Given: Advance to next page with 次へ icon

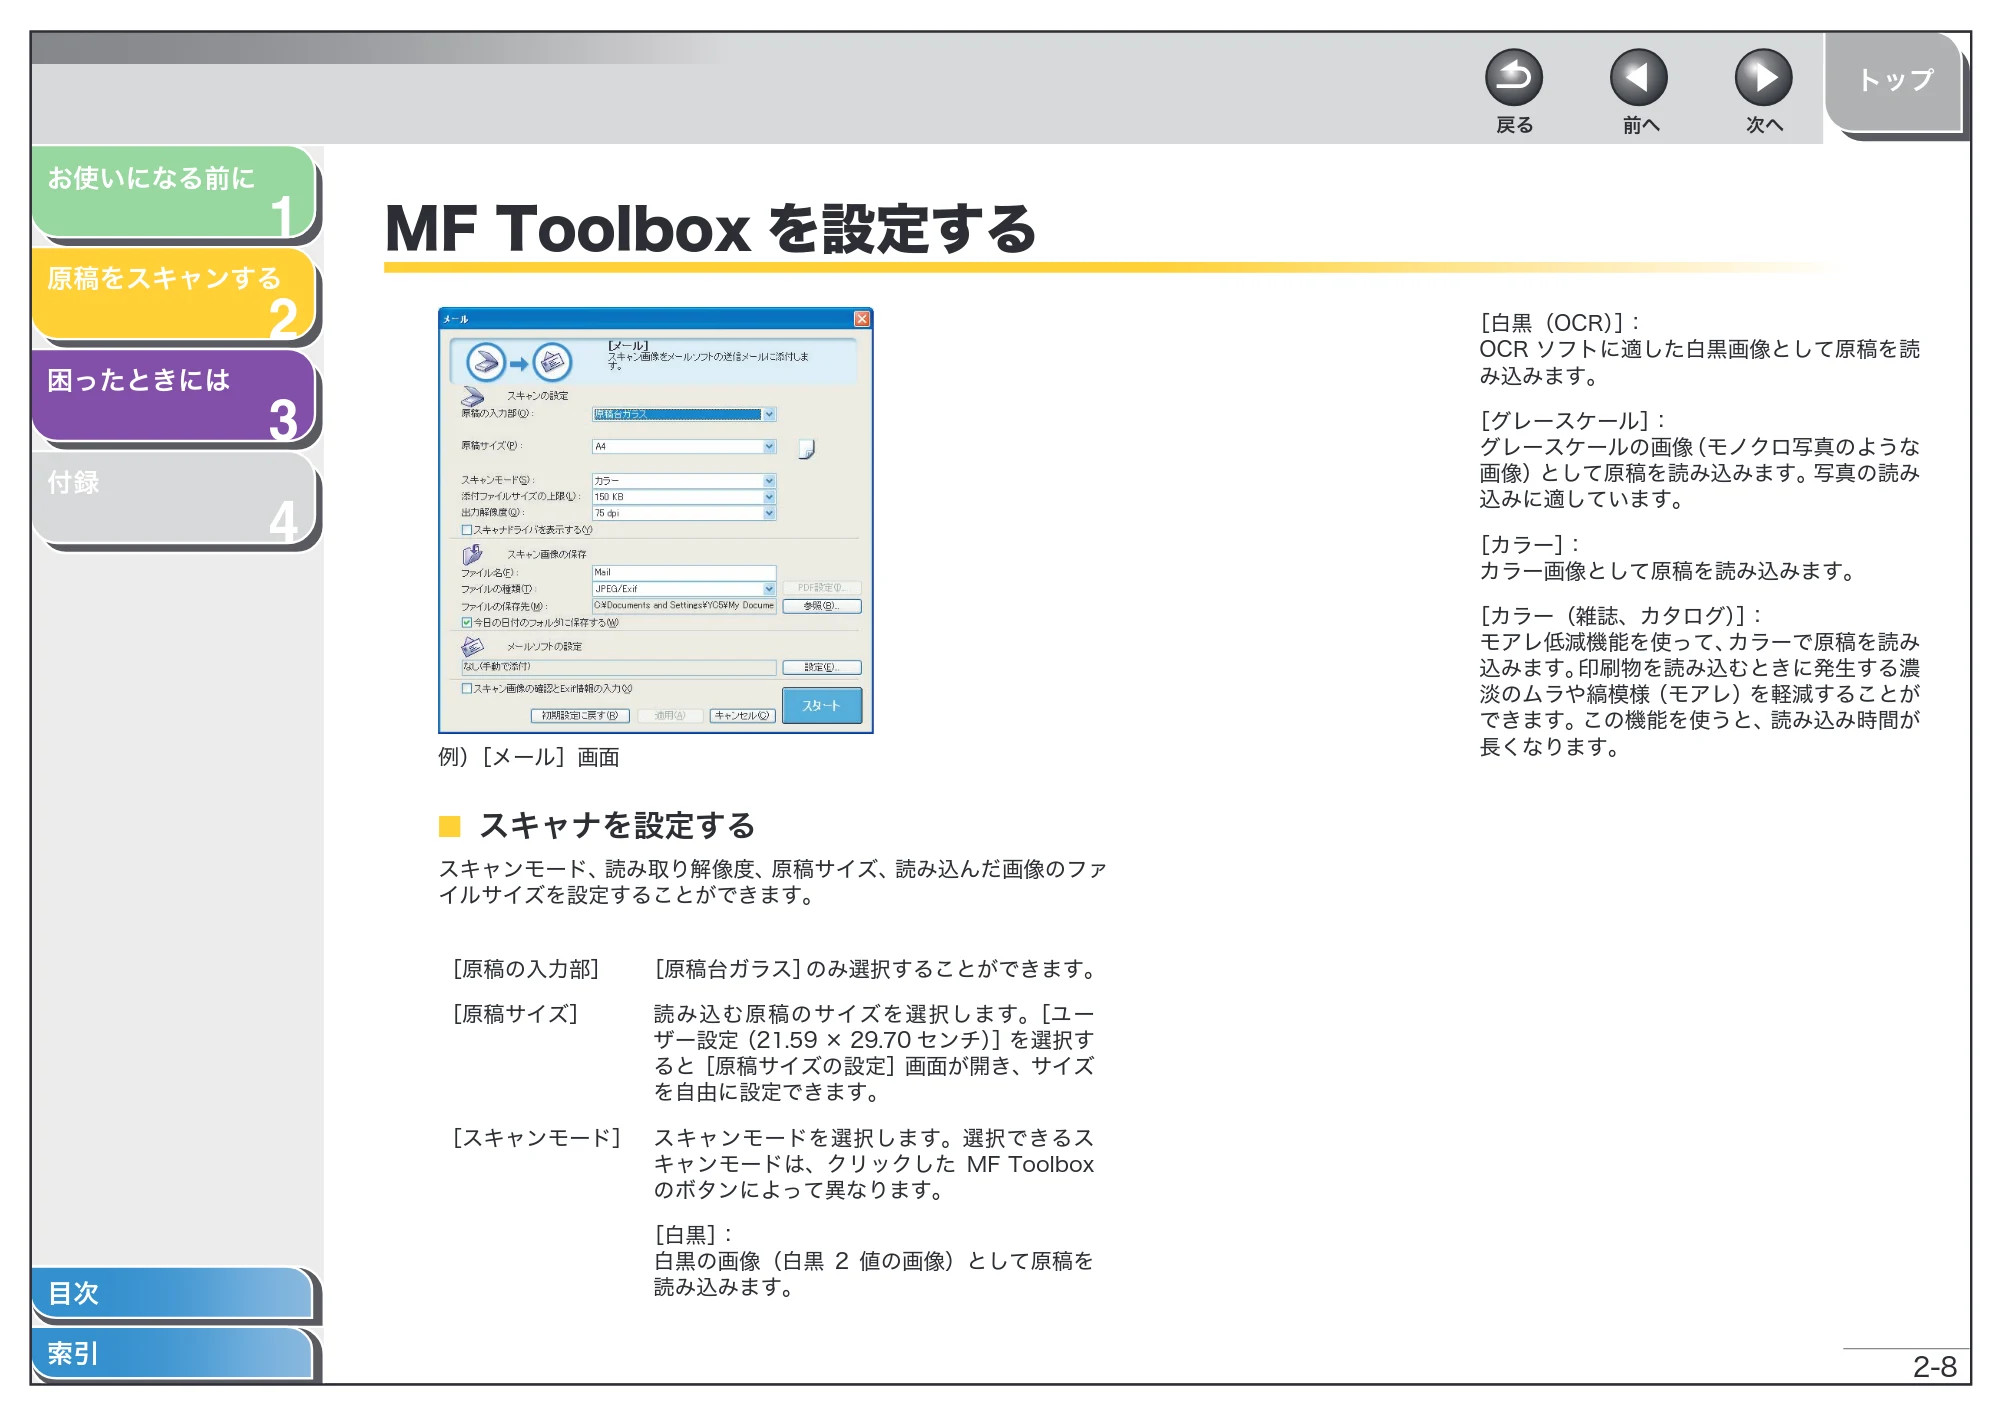Looking at the screenshot, I should pyautogui.click(x=1763, y=78).
